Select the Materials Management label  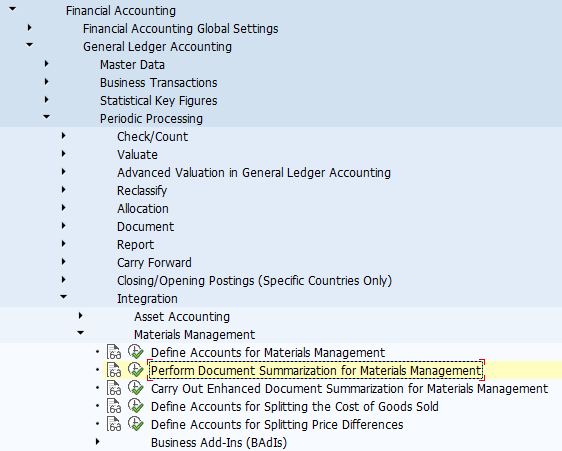click(194, 334)
